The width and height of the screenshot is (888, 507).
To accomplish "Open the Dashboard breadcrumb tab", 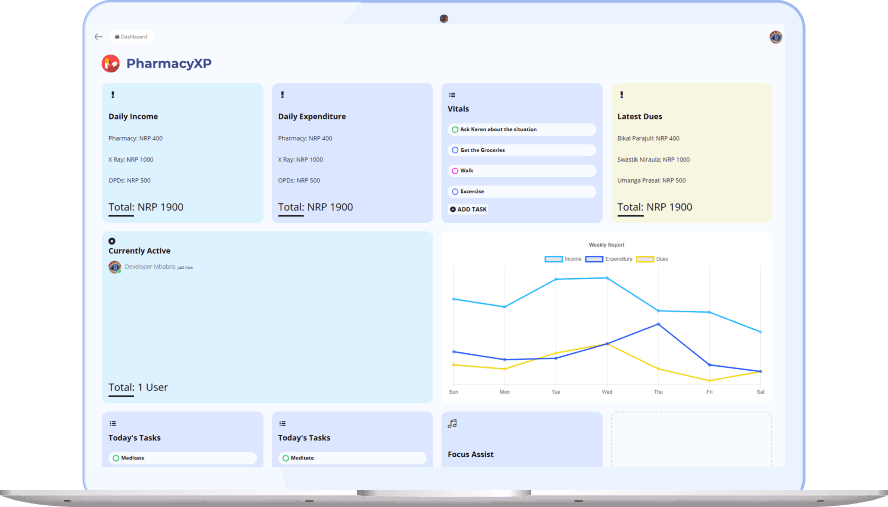I will coord(131,37).
